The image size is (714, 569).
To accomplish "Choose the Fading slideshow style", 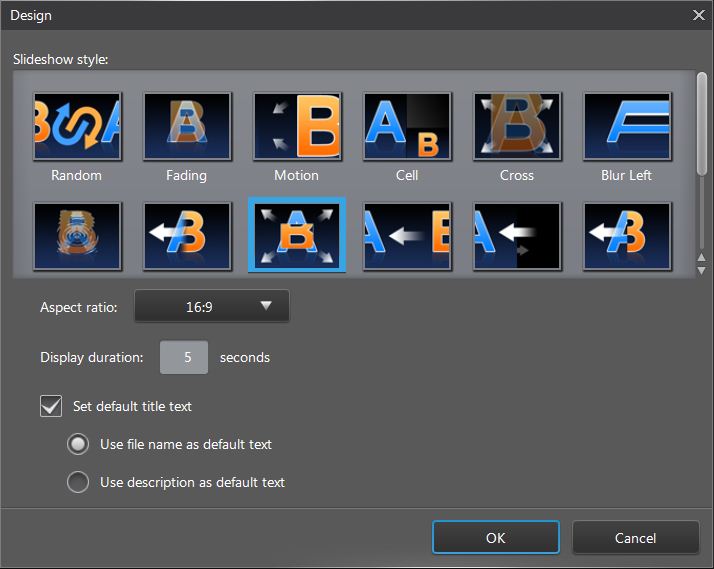I will coord(187,127).
